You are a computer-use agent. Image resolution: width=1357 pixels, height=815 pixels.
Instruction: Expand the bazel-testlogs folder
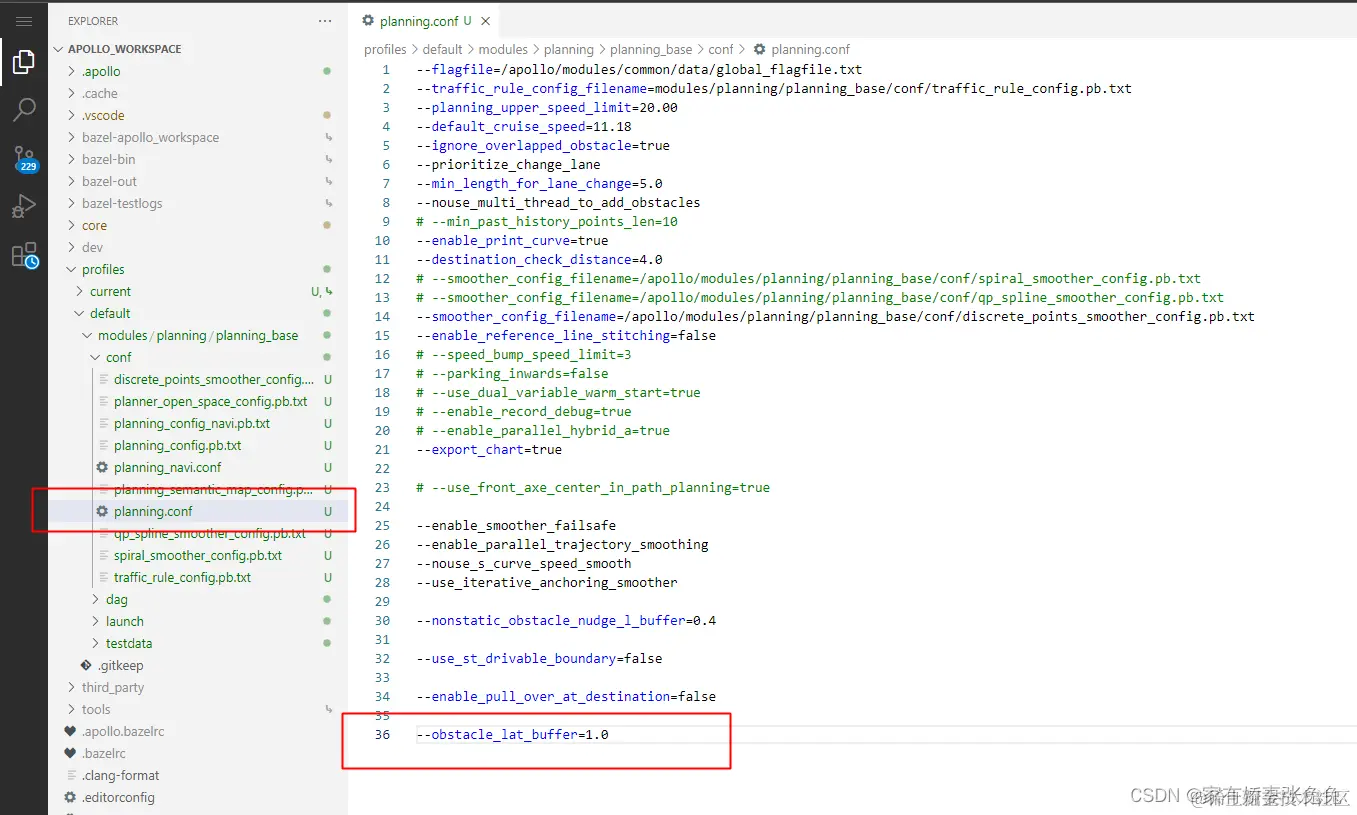coord(122,203)
